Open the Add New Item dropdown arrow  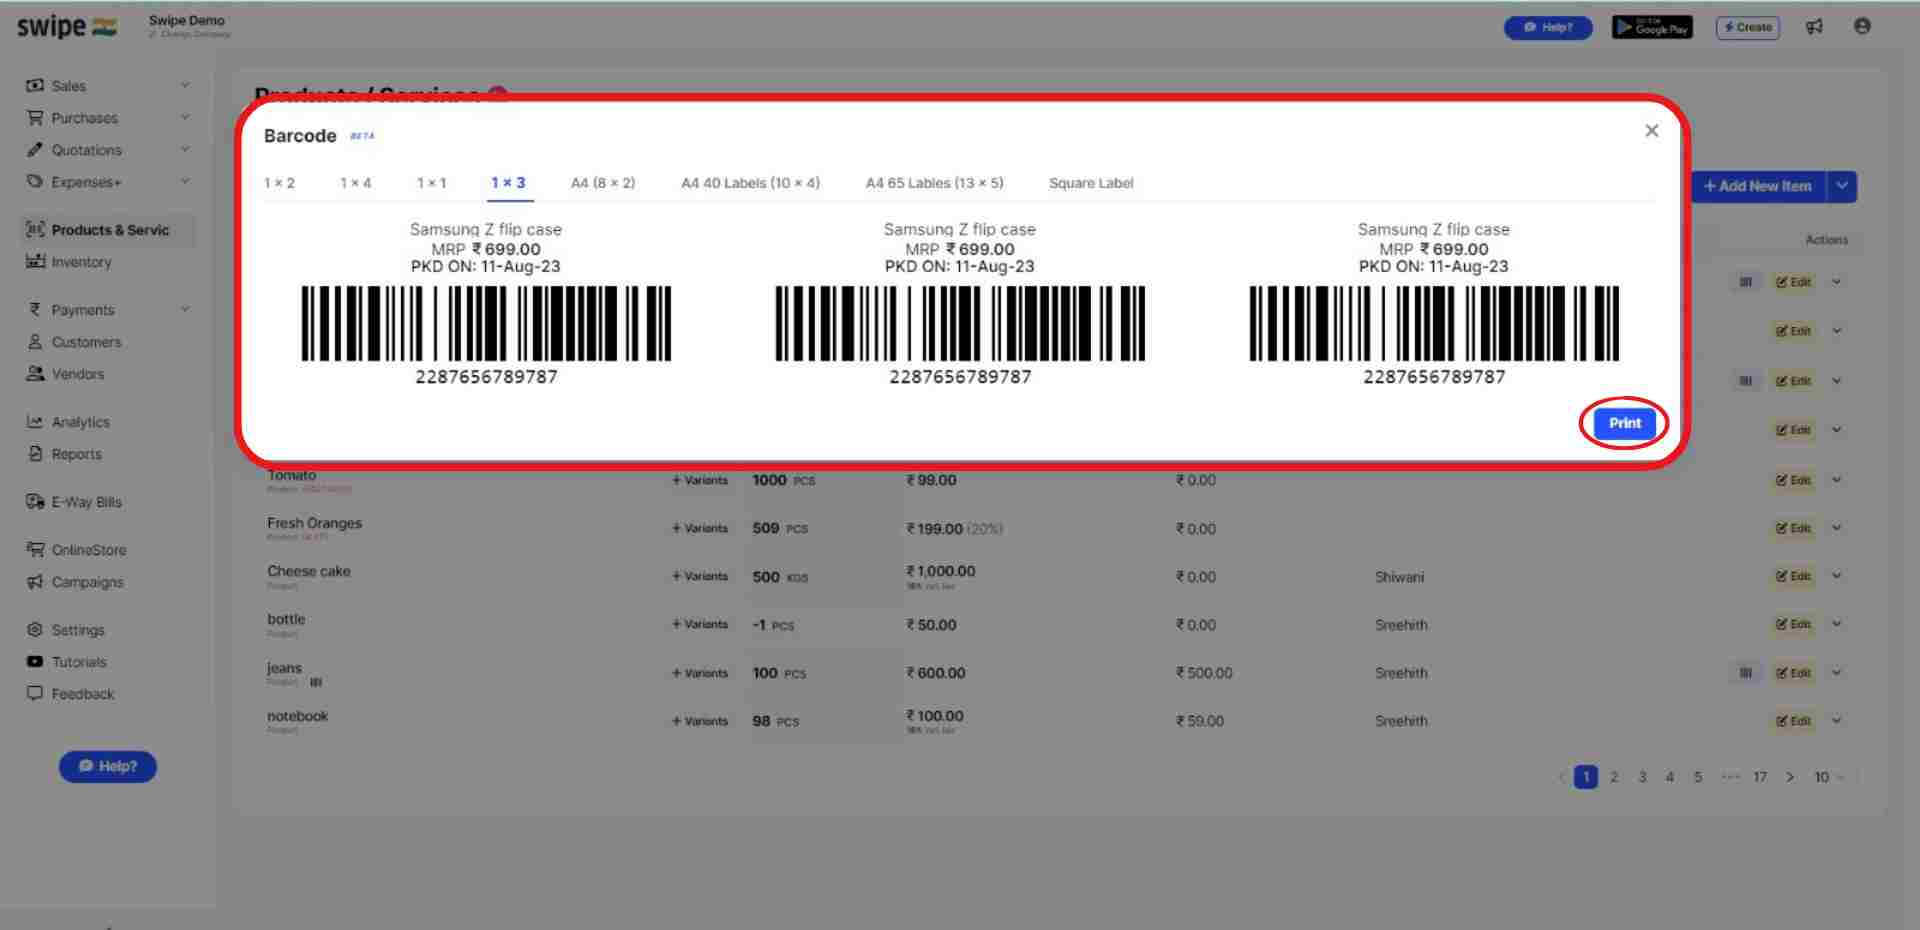[x=1842, y=186]
